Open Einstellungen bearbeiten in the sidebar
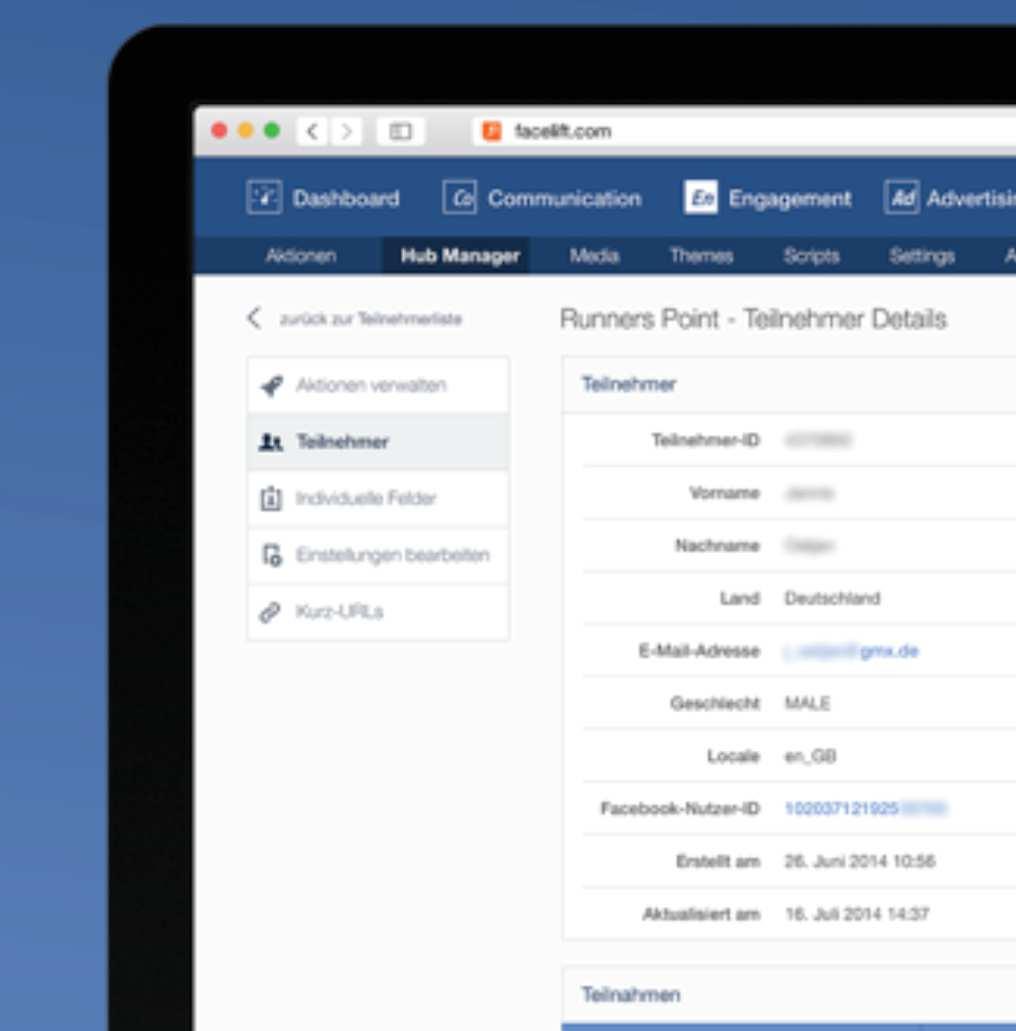Screen dimensions: 1016x1031 378,555
